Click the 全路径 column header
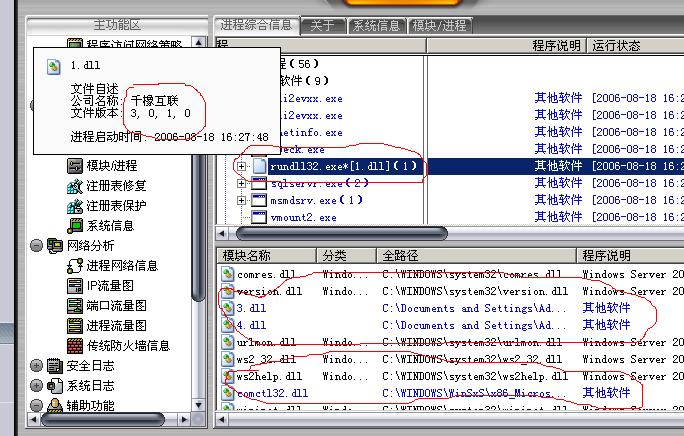 coord(400,256)
